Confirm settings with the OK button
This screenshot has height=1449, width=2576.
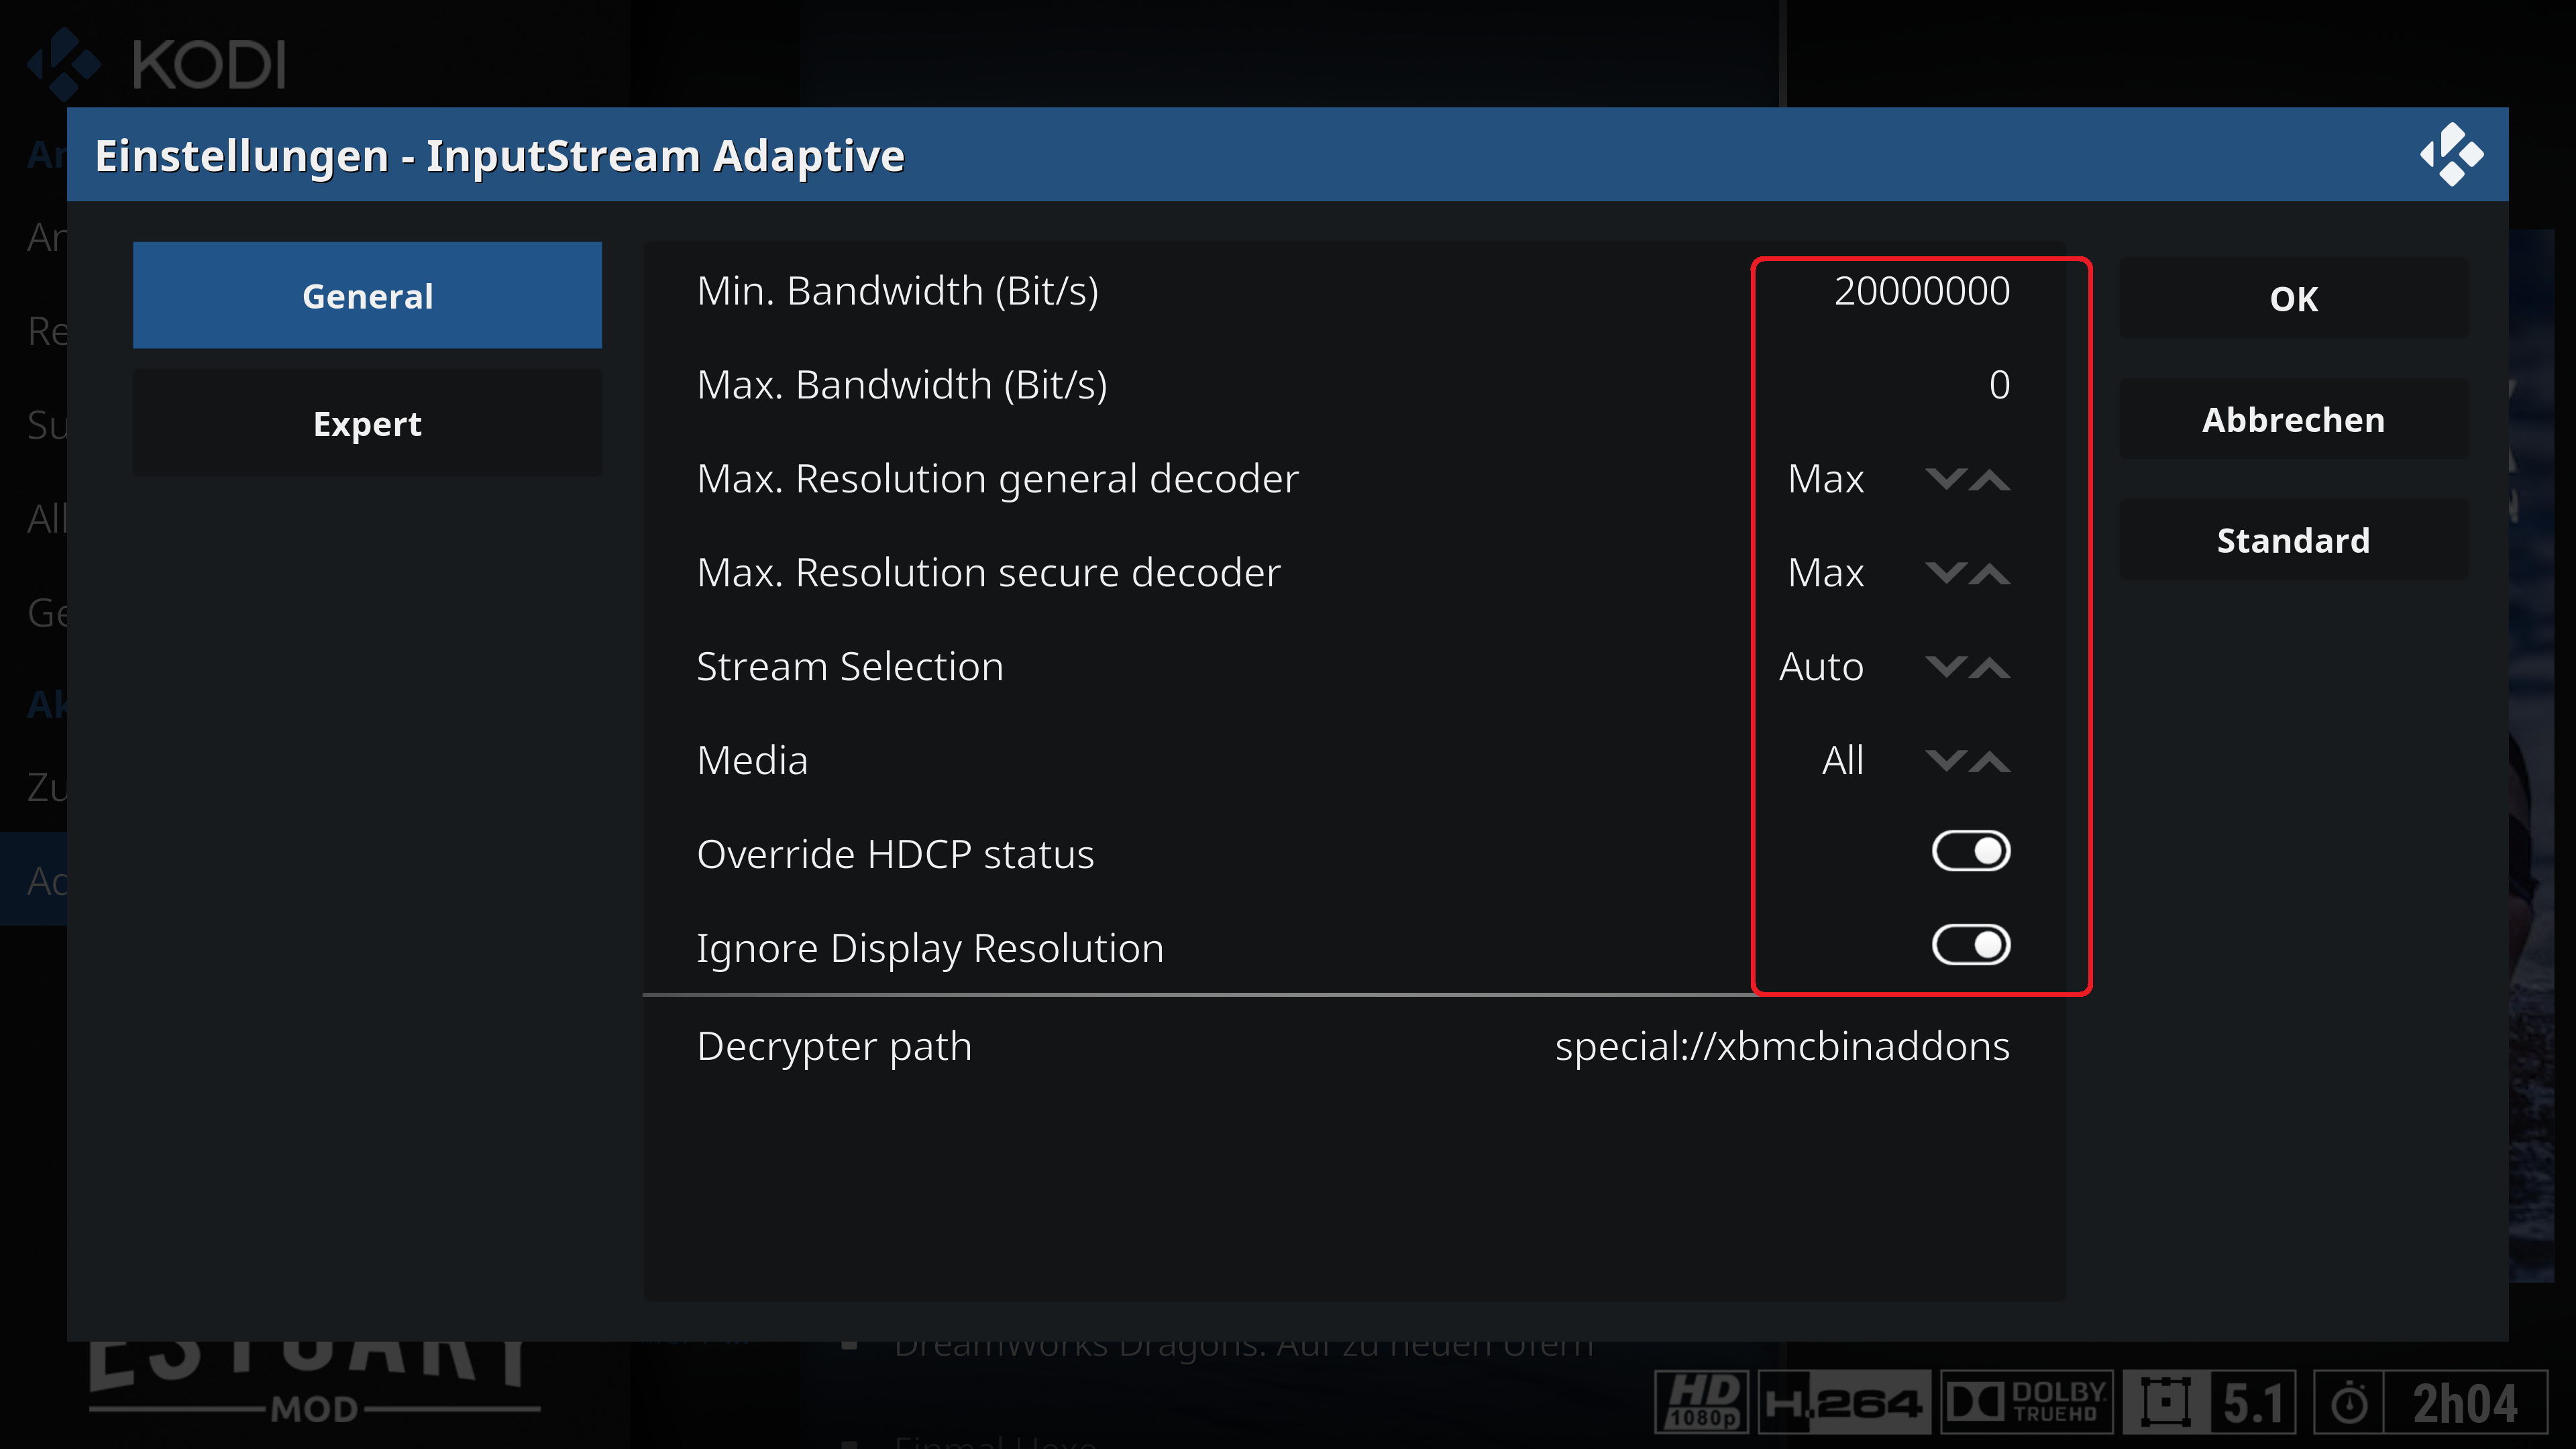coord(2293,298)
